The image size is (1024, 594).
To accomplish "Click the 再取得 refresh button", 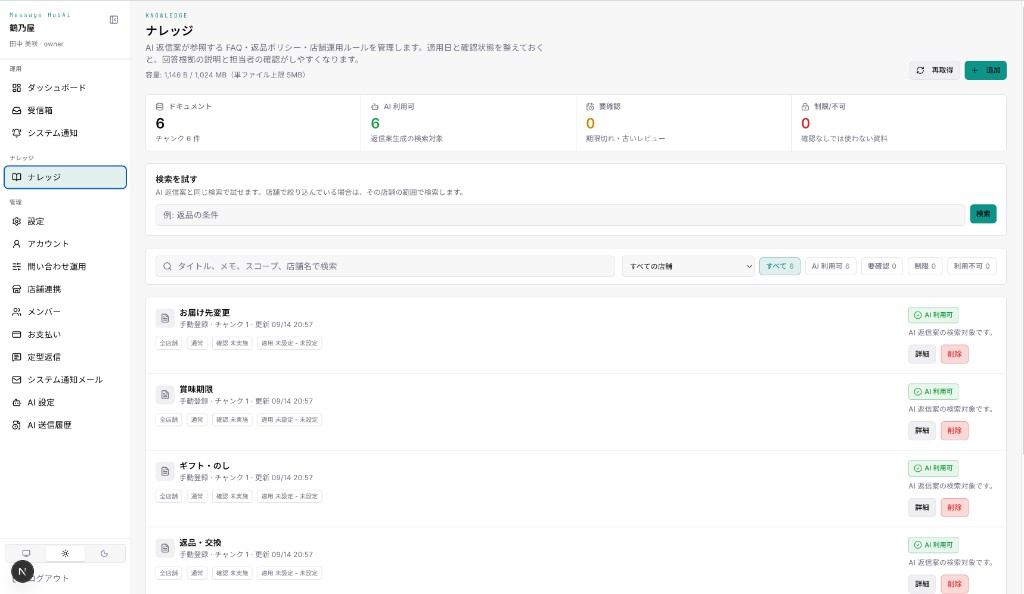I will [935, 70].
